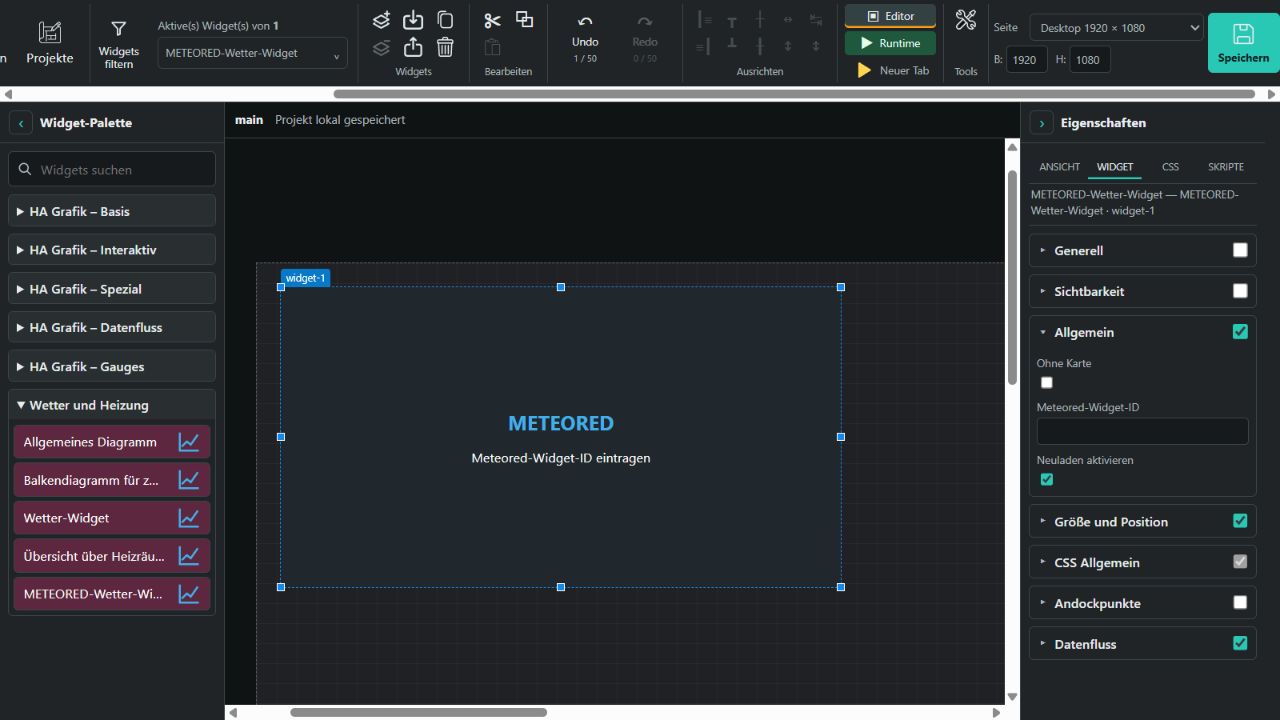Click the Meteored-Widget-ID input field
The width and height of the screenshot is (1280, 720).
(x=1142, y=431)
